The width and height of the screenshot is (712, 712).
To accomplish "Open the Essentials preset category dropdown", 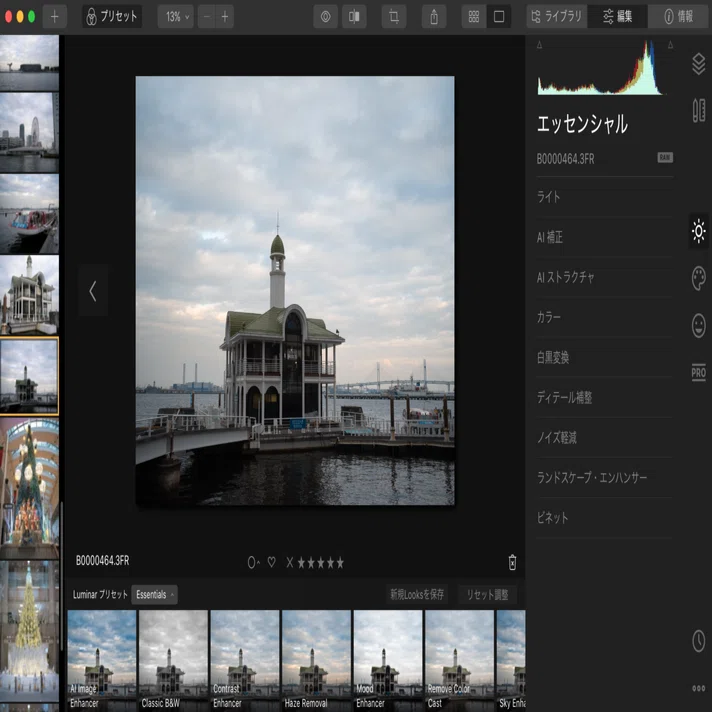I will (x=154, y=594).
